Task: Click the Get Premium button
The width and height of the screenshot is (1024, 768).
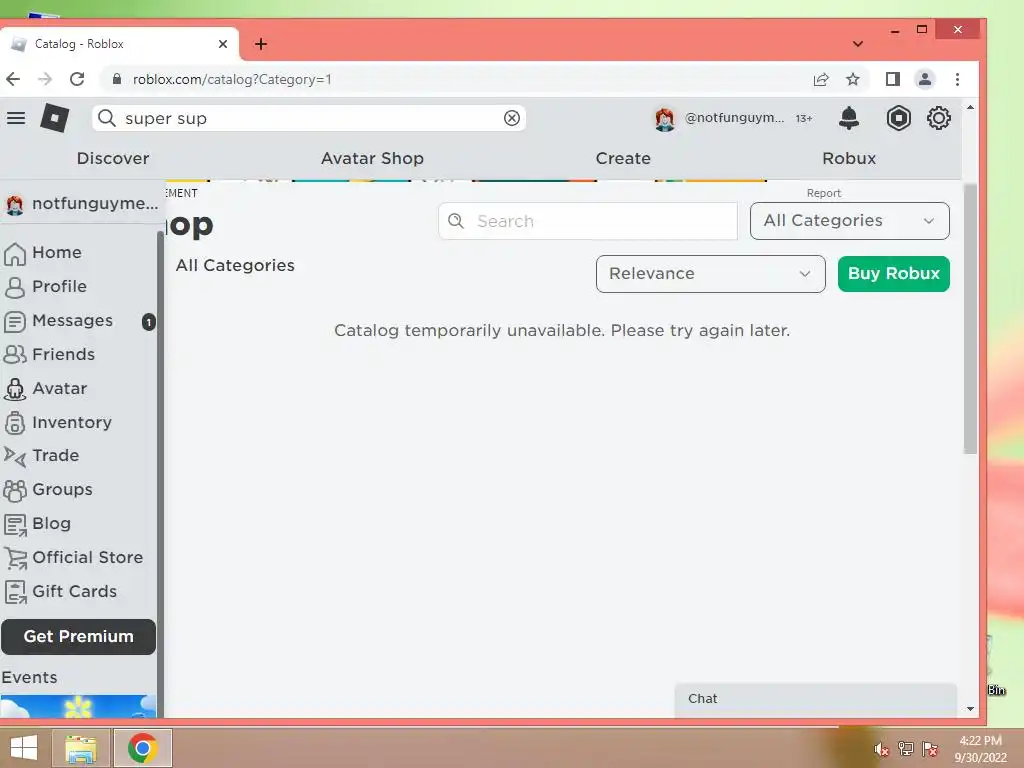Action: pos(78,637)
